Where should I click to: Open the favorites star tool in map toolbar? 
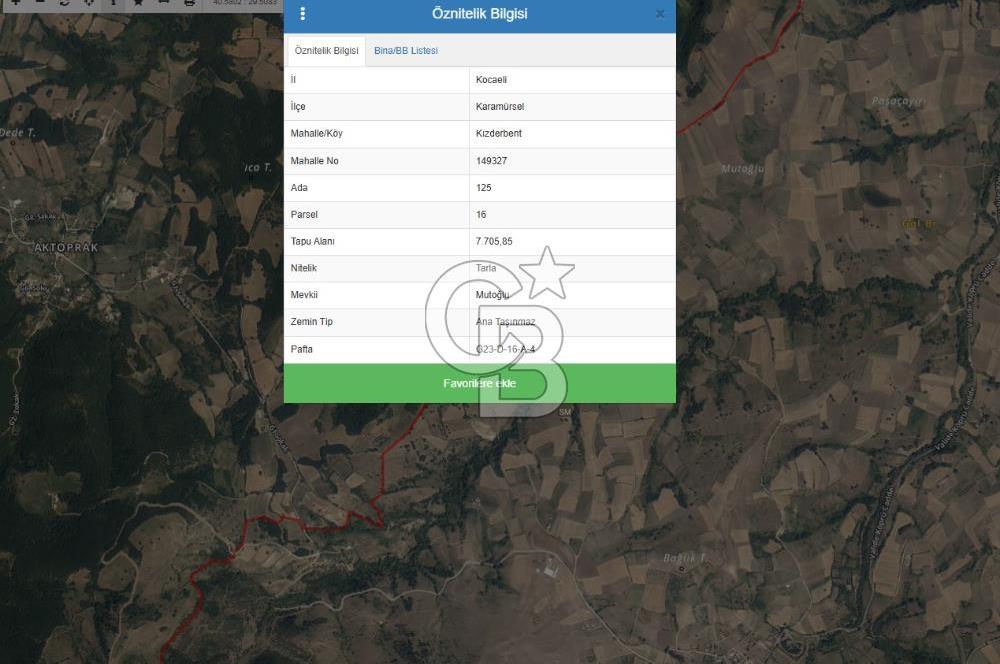(138, 3)
